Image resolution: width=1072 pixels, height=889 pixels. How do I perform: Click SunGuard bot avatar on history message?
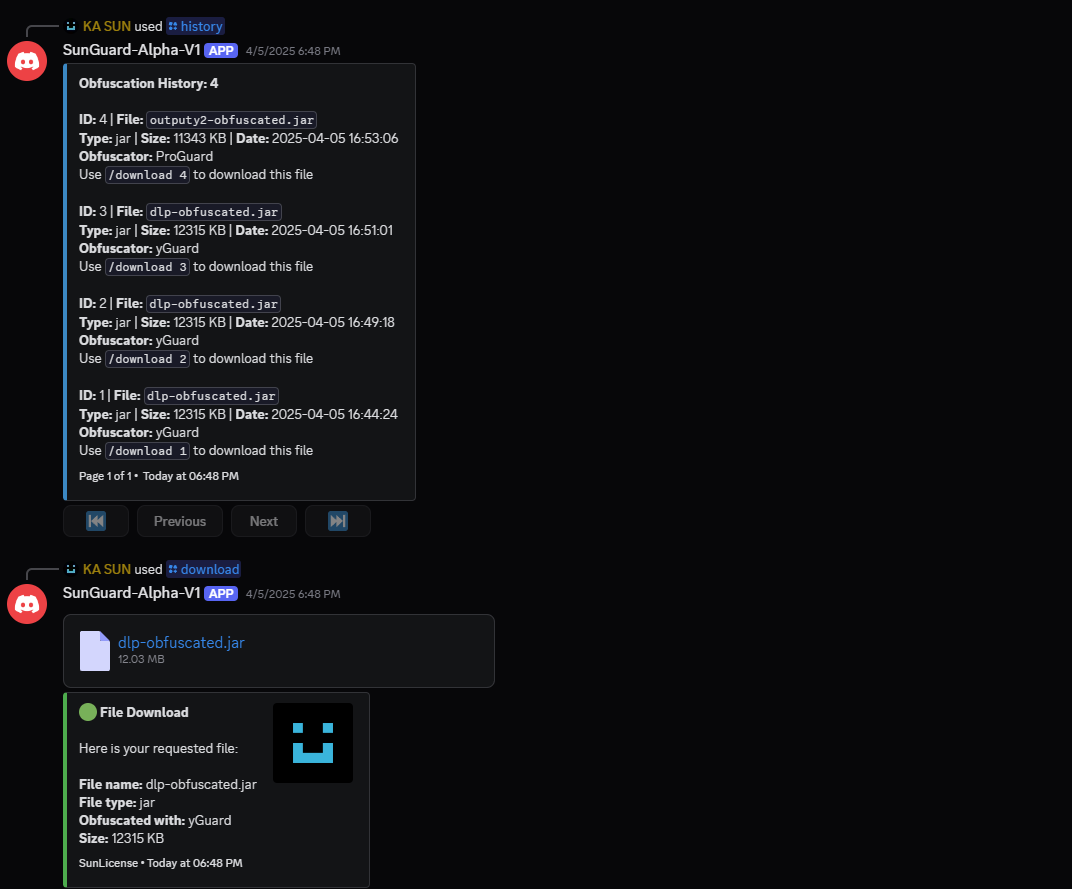[27, 61]
